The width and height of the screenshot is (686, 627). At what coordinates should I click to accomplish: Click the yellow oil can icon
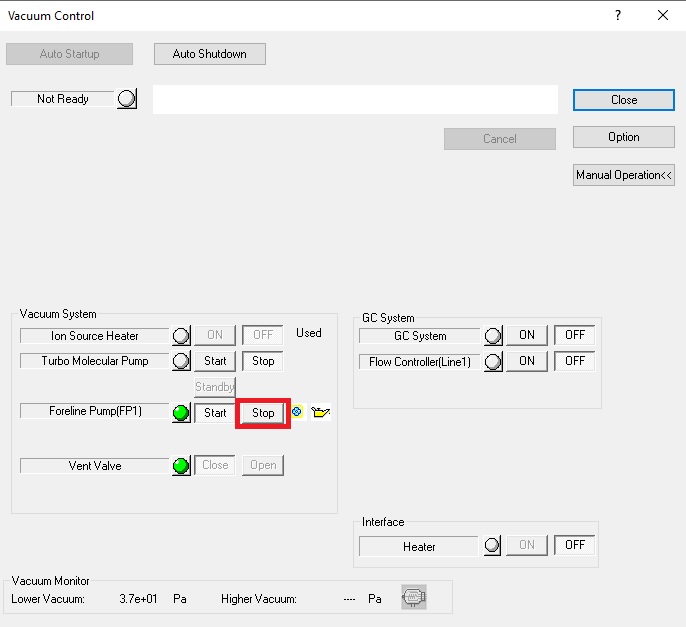(x=320, y=412)
